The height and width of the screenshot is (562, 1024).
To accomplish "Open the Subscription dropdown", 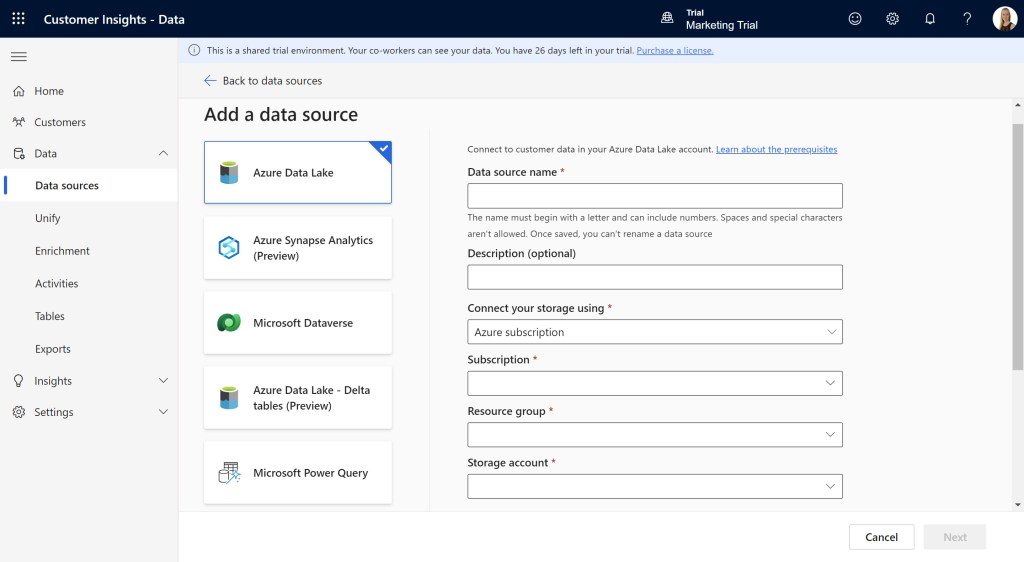I will pos(654,383).
